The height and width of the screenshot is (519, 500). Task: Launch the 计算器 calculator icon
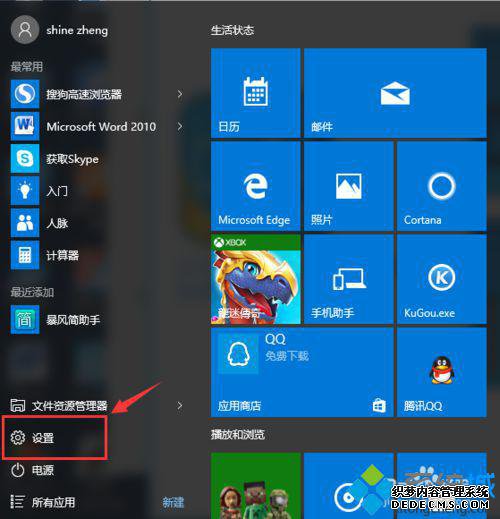[25, 255]
